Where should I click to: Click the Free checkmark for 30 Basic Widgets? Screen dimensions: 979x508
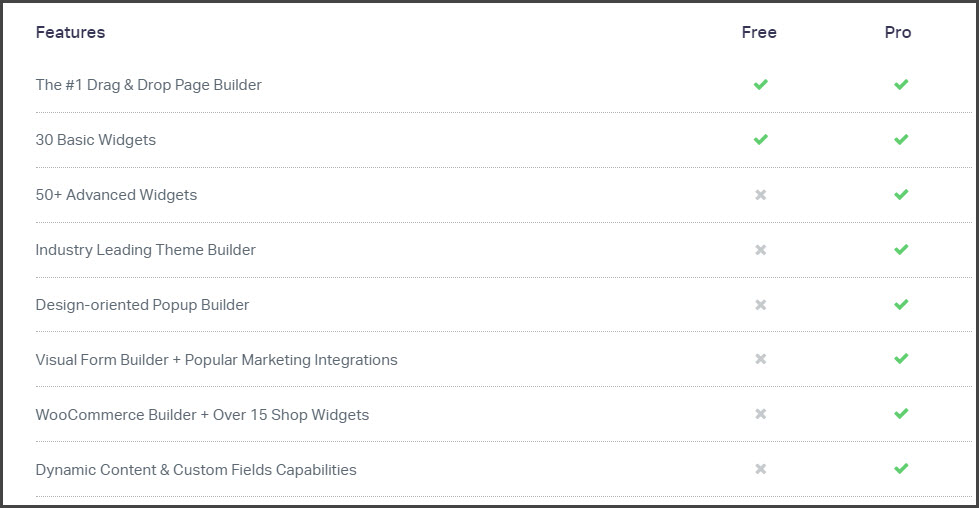coord(760,139)
